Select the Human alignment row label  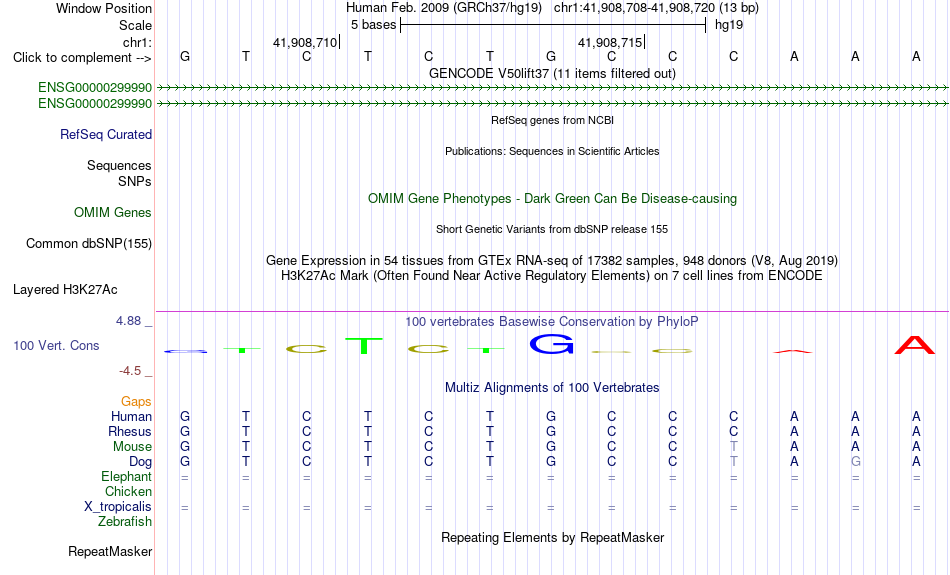(131, 416)
